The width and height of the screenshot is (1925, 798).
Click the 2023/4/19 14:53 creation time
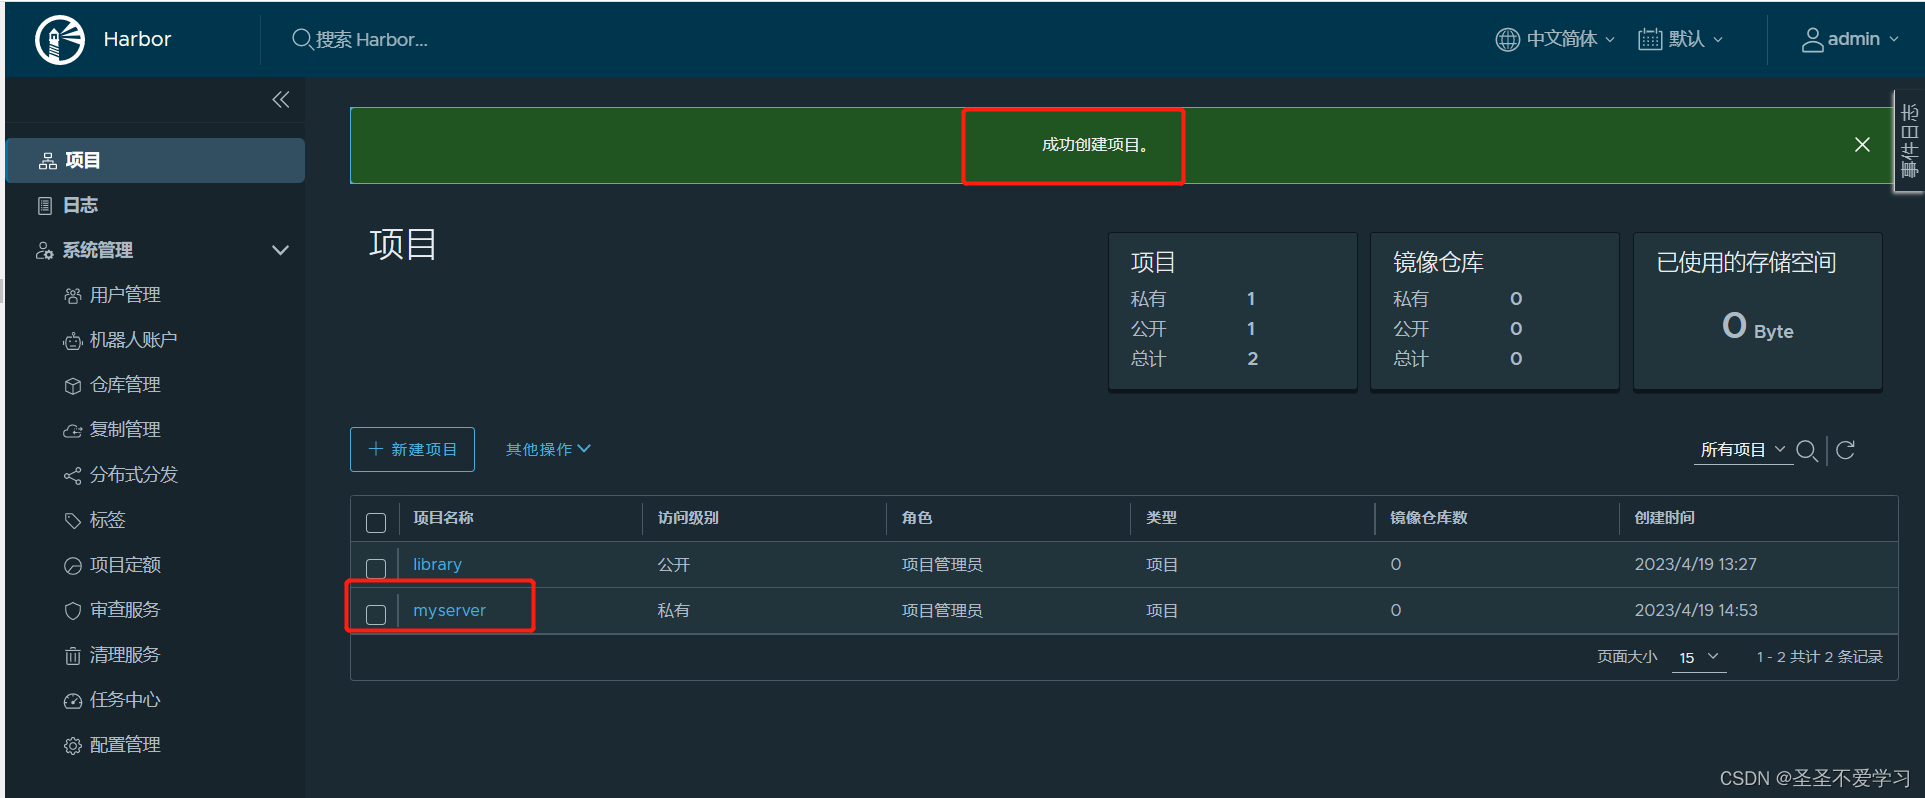1696,610
